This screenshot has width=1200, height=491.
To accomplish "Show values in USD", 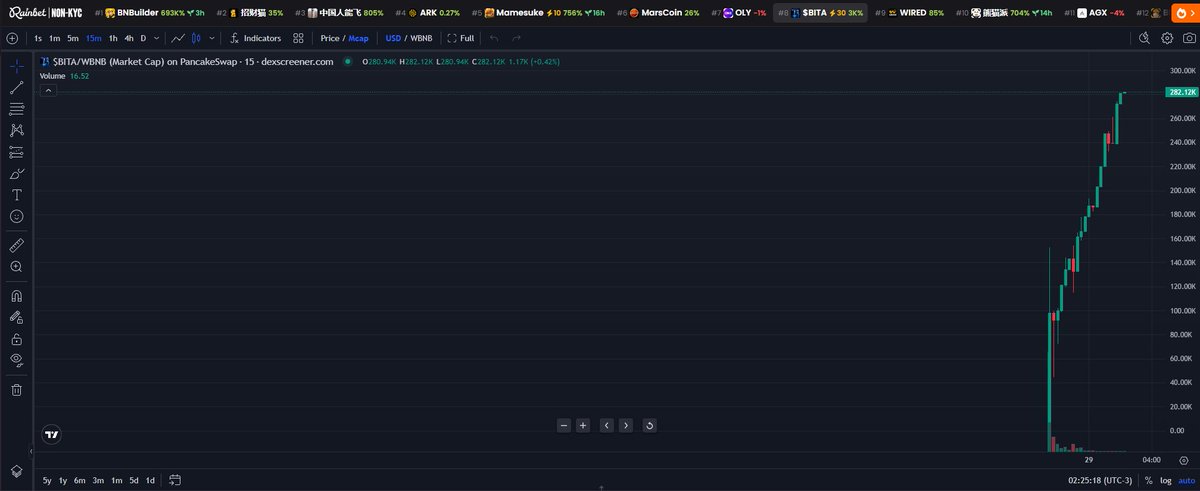I will tap(393, 38).
